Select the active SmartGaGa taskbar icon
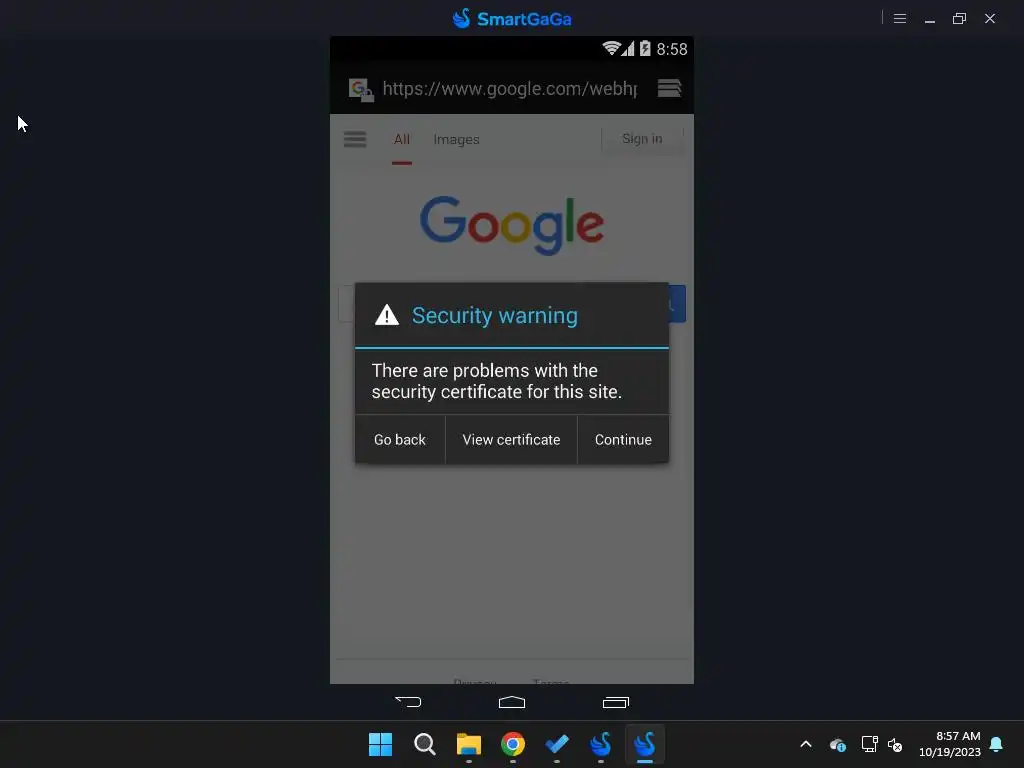 click(645, 744)
